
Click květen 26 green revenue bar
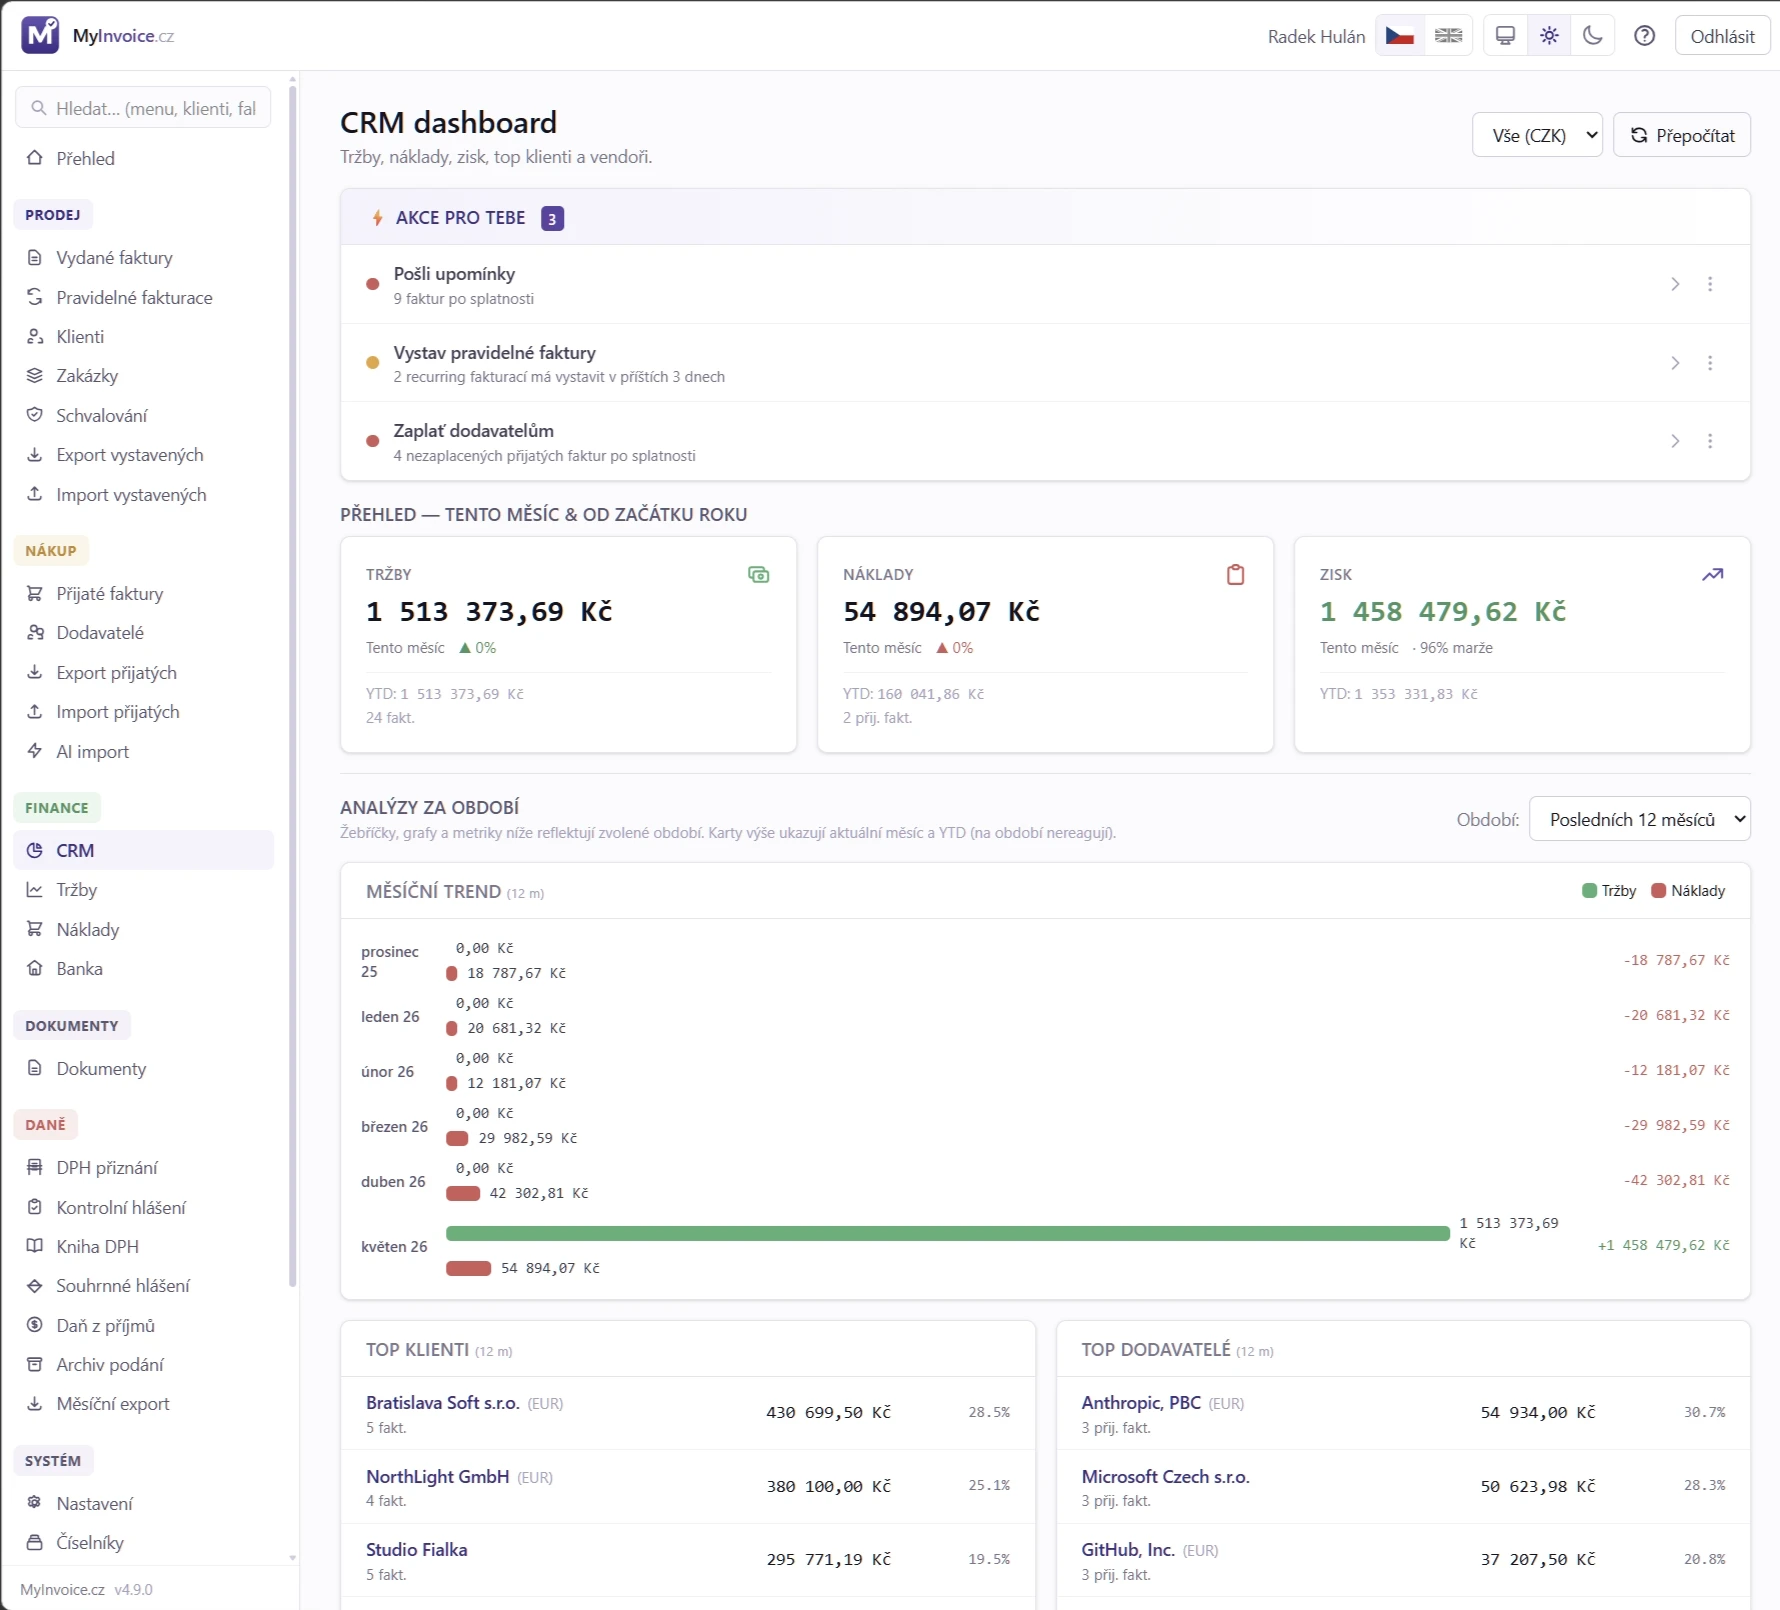[948, 1233]
